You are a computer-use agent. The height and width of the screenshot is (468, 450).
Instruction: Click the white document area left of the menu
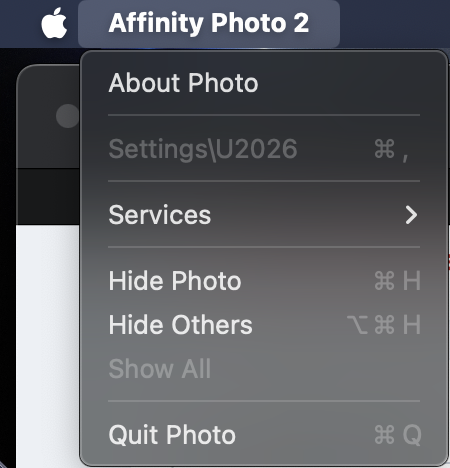(48, 346)
